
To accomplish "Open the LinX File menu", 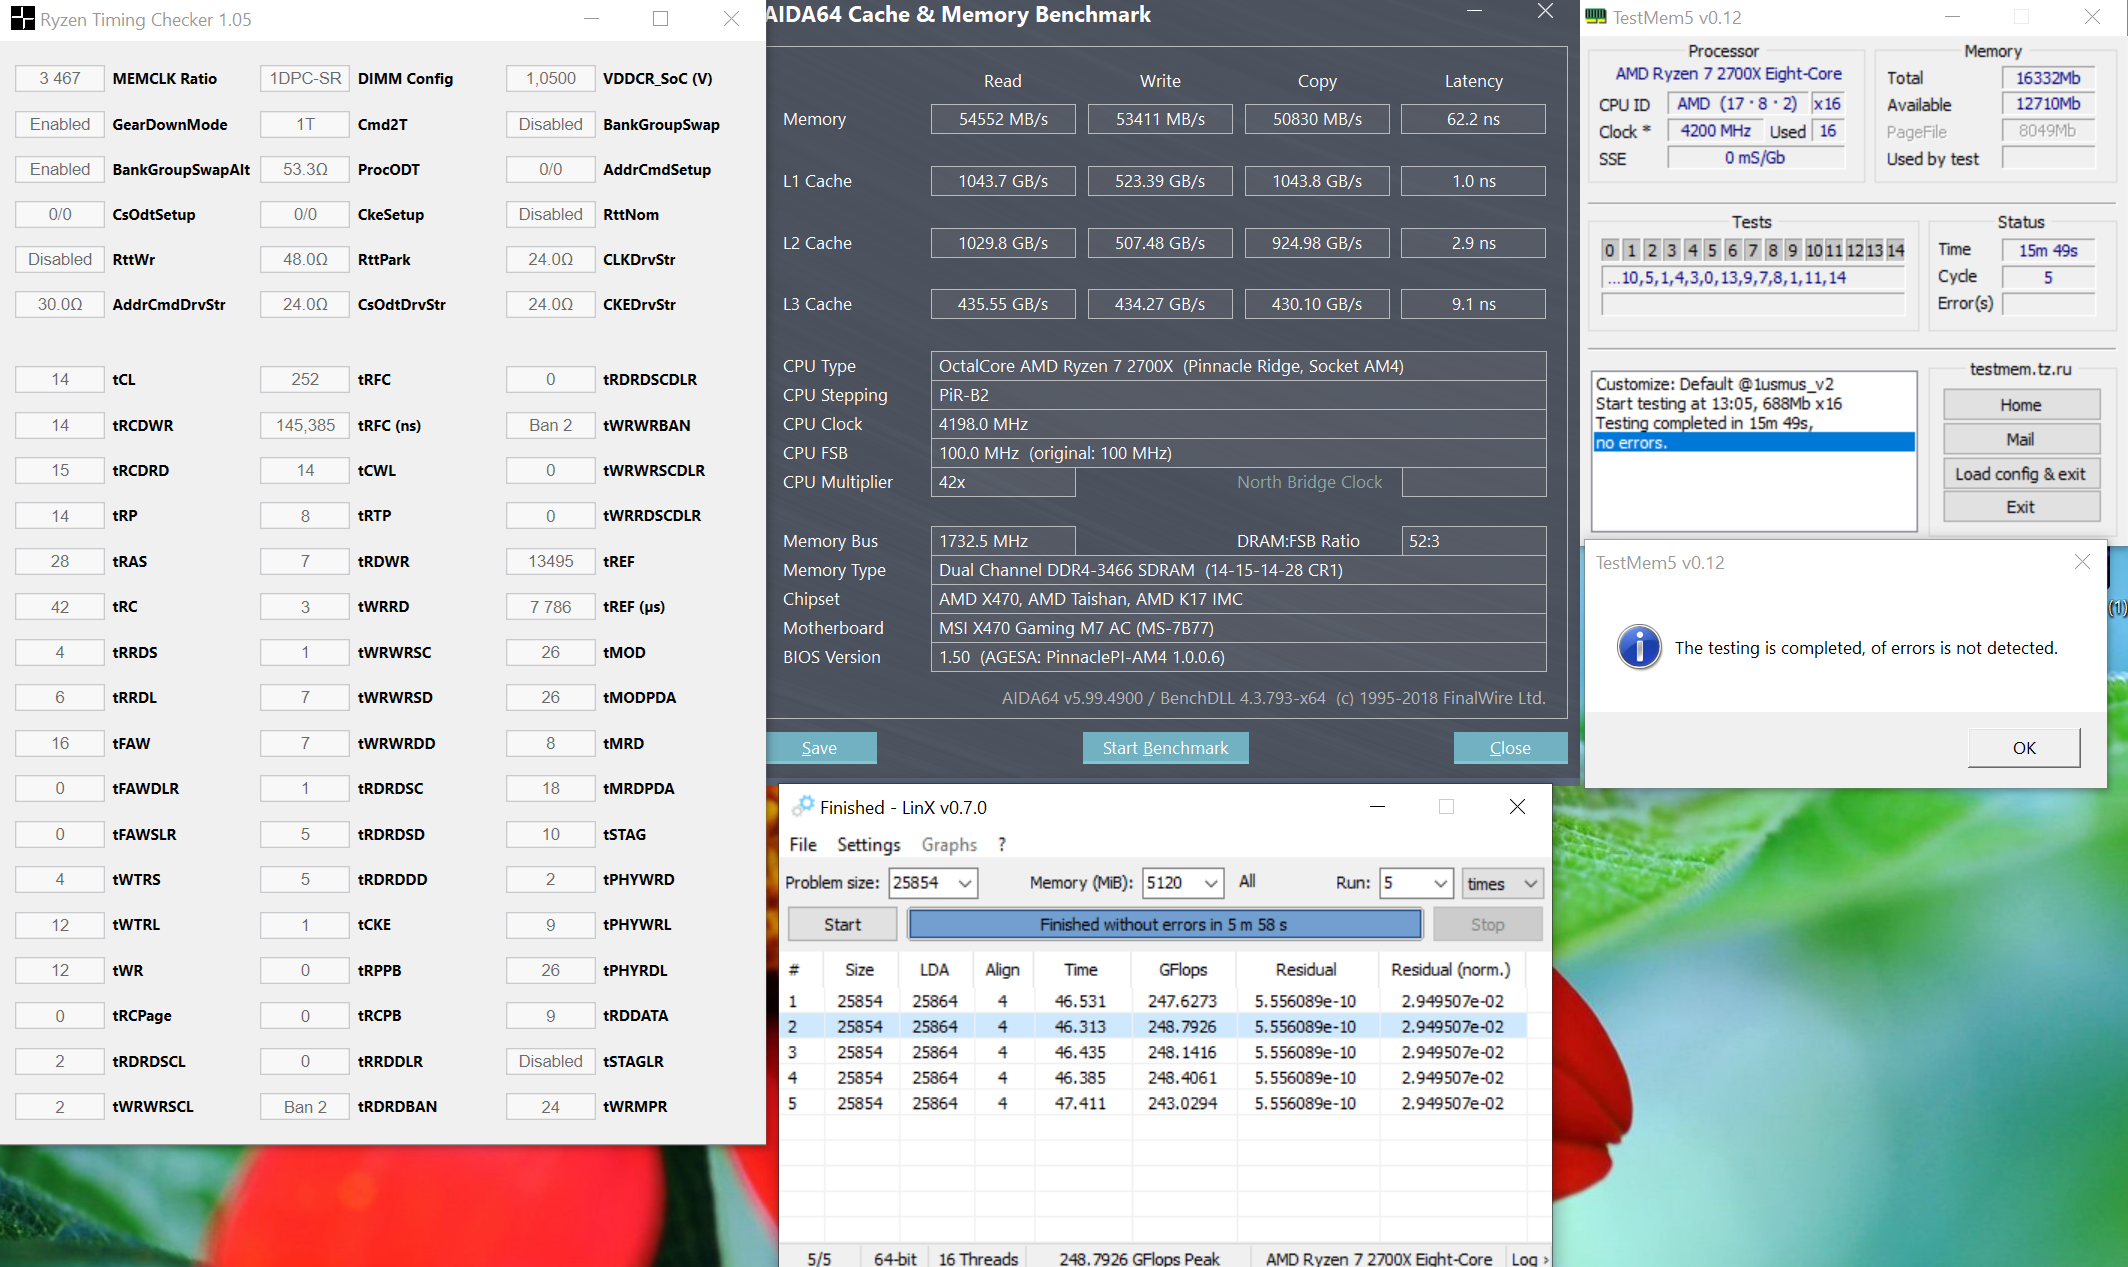I will point(802,844).
